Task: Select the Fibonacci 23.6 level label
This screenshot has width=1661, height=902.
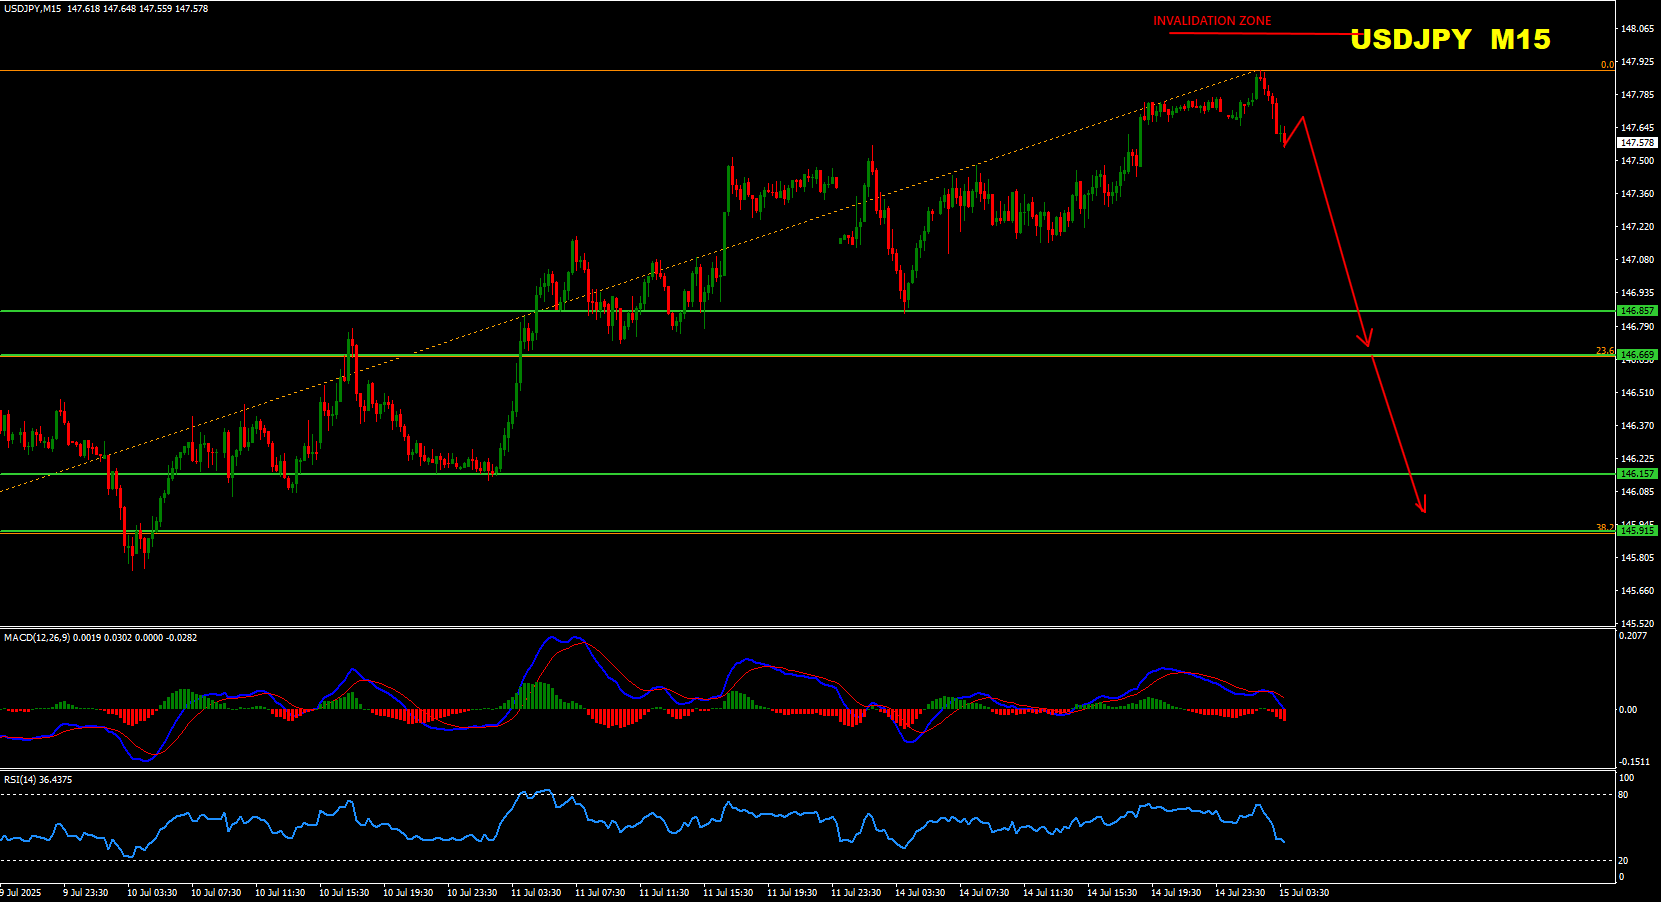Action: (1604, 351)
